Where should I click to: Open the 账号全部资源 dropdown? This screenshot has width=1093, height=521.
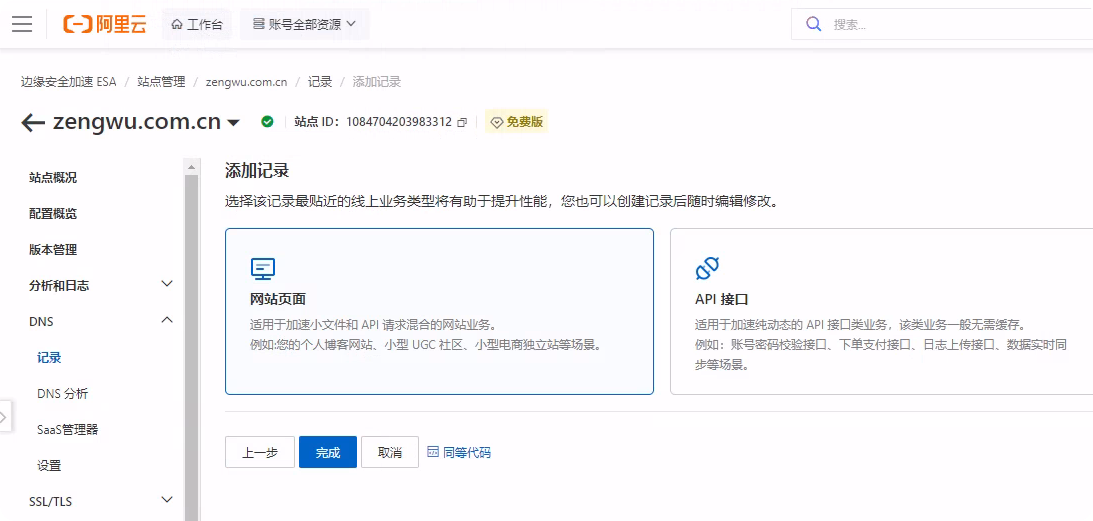point(304,24)
